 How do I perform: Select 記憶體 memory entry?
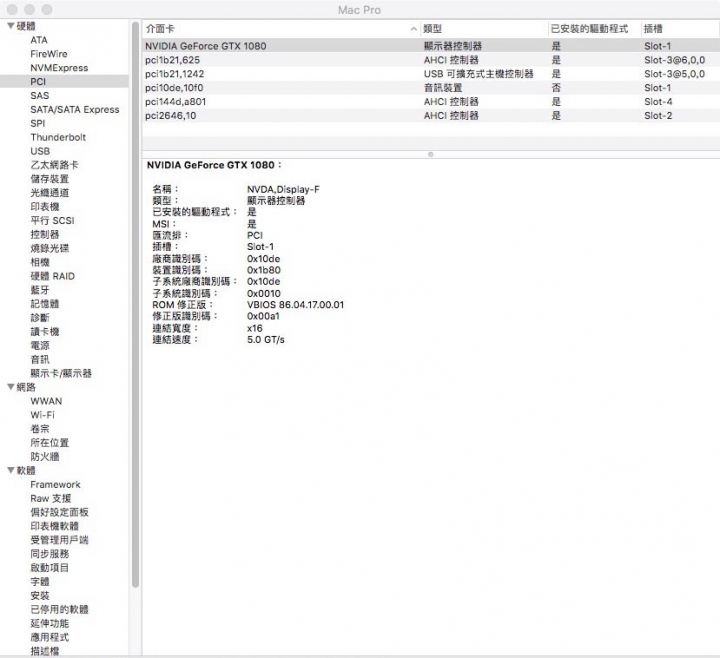45,304
